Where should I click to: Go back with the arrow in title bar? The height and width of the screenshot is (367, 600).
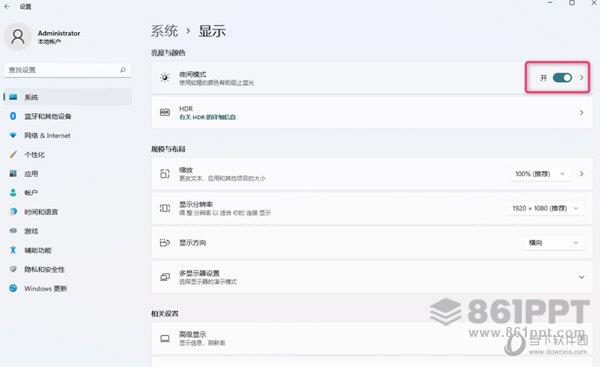tap(7, 7)
